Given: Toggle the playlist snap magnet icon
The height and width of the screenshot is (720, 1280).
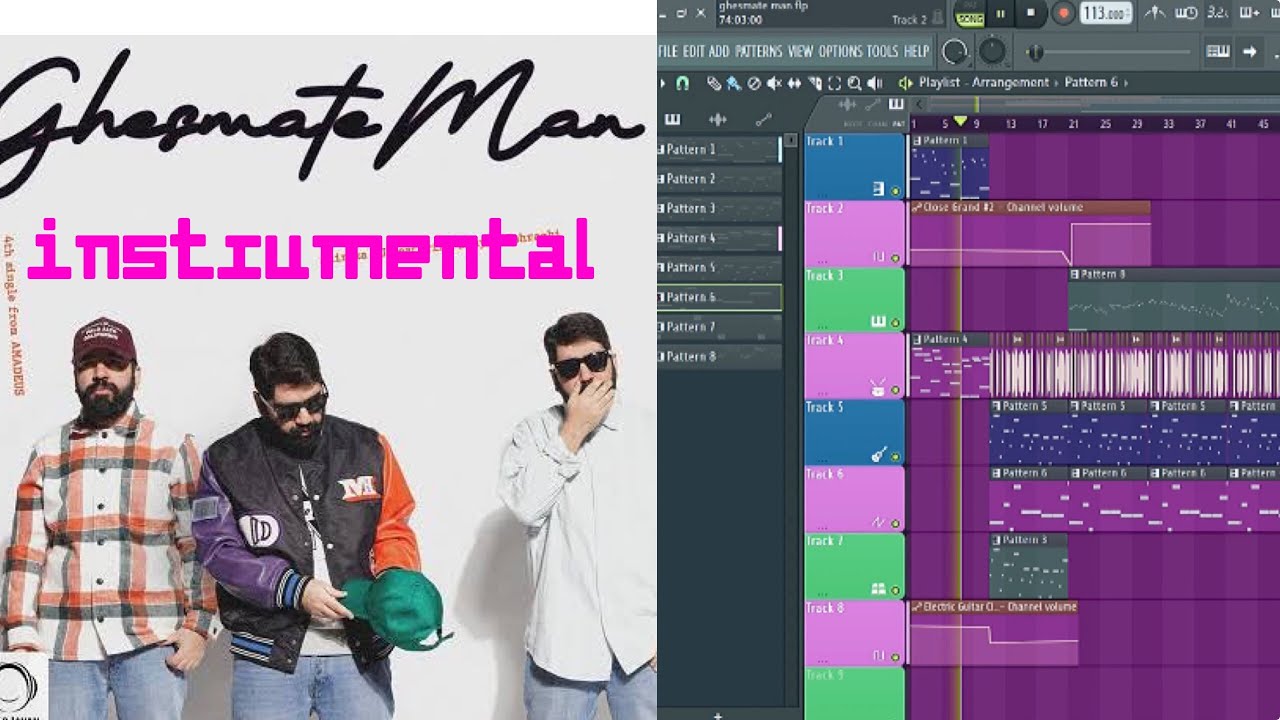Looking at the screenshot, I should 682,83.
